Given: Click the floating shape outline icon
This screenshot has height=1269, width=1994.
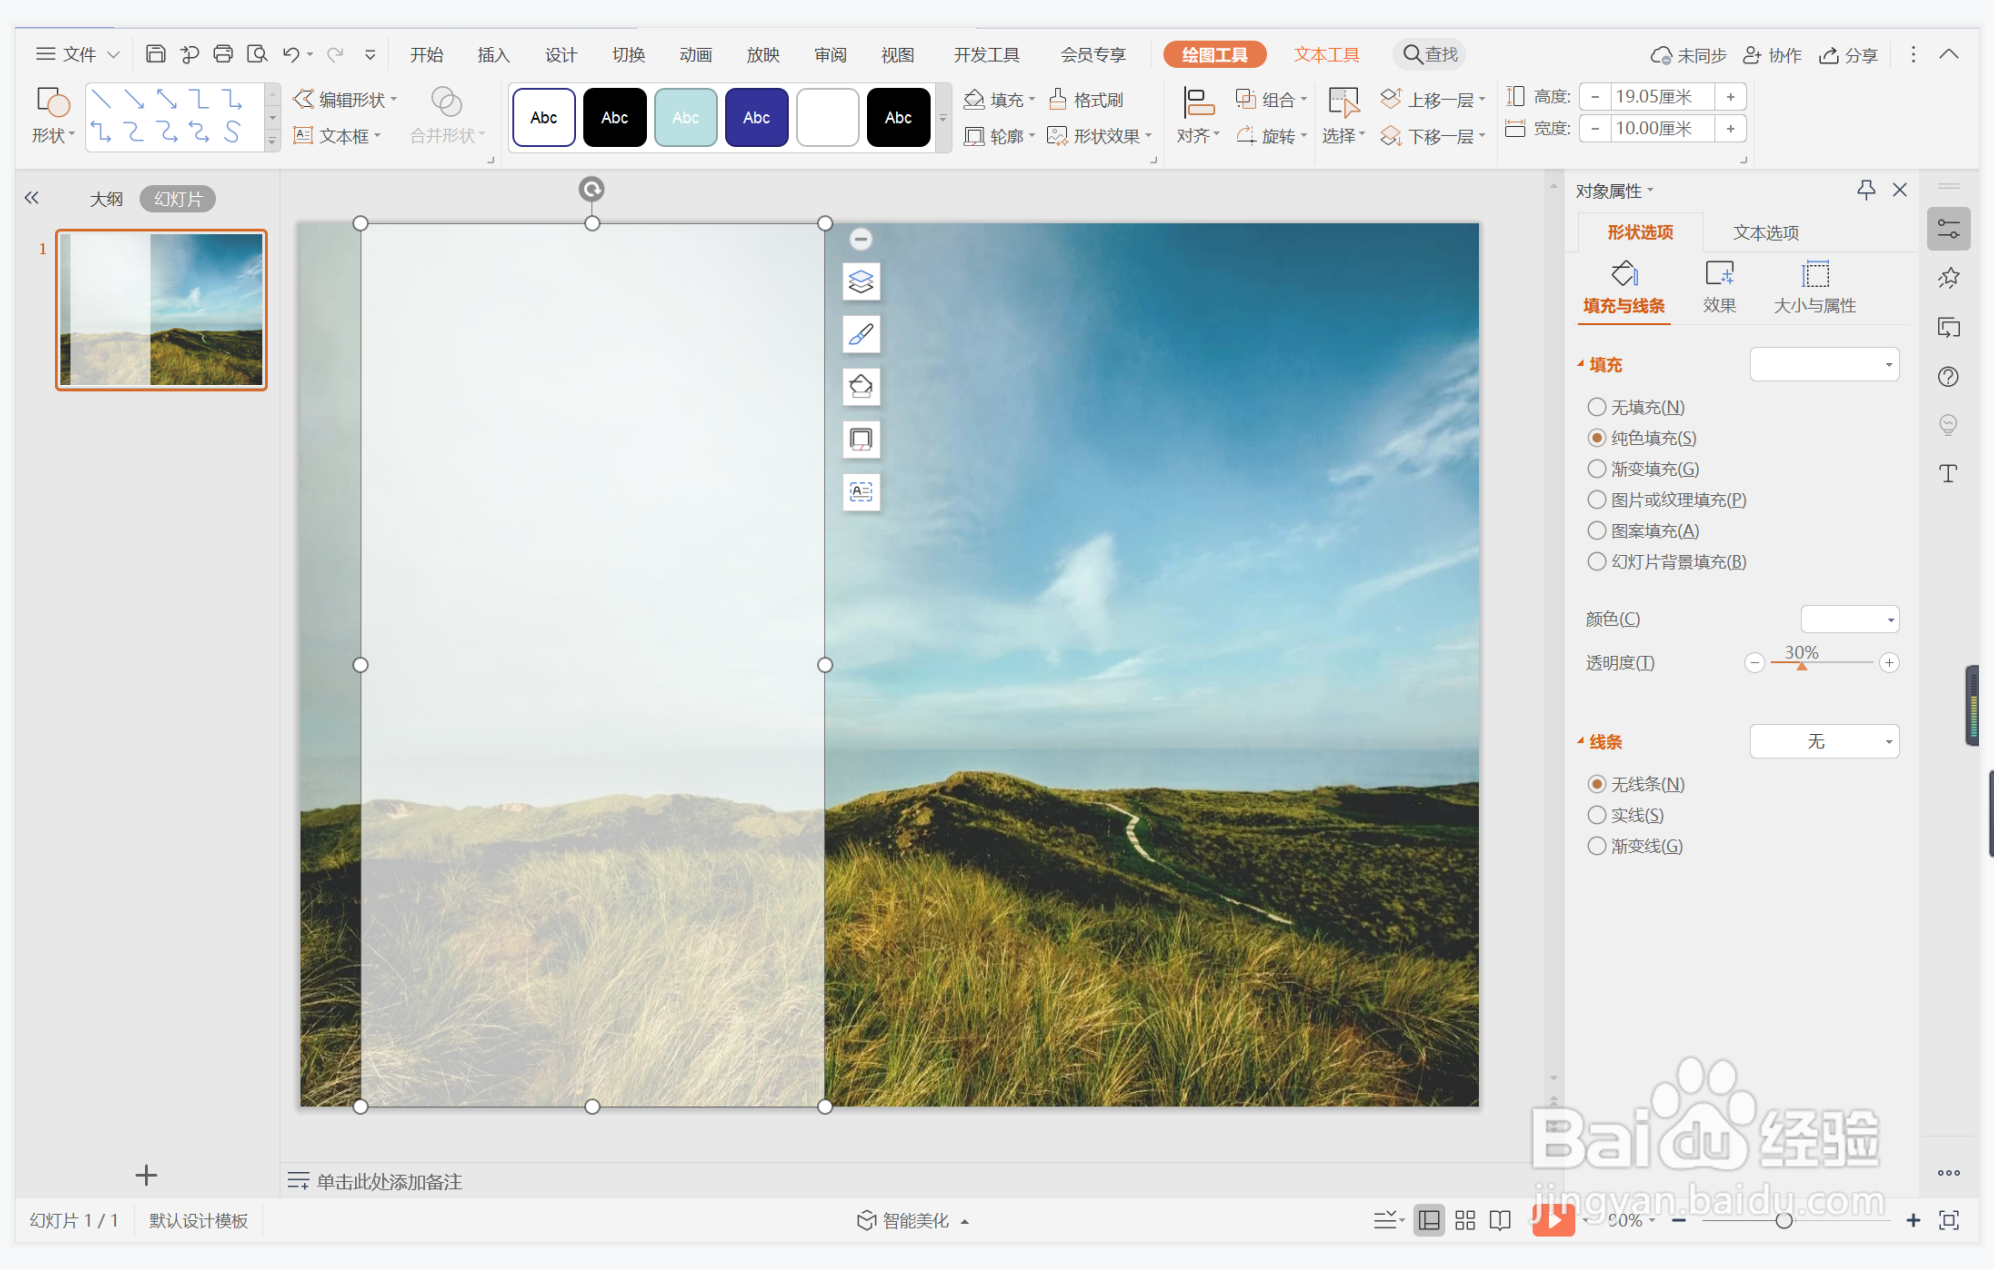Looking at the screenshot, I should pyautogui.click(x=861, y=439).
